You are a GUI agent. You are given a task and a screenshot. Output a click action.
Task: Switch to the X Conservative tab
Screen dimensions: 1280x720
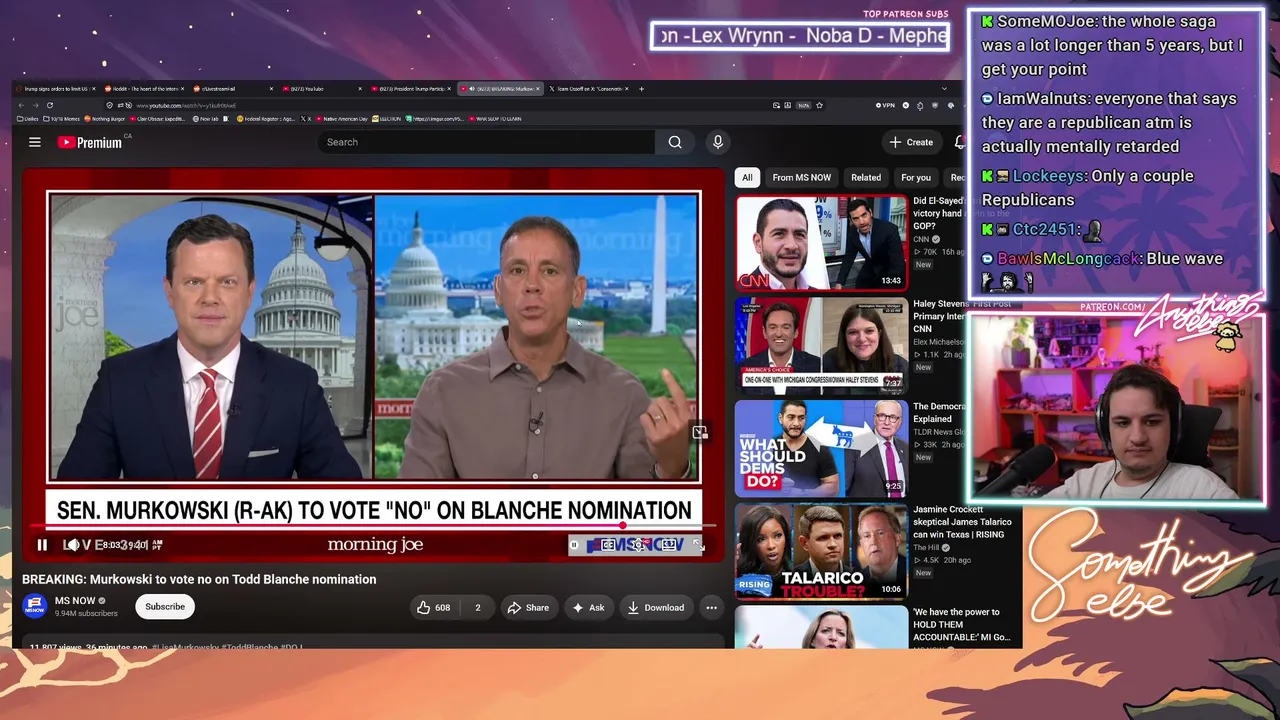pyautogui.click(x=586, y=89)
